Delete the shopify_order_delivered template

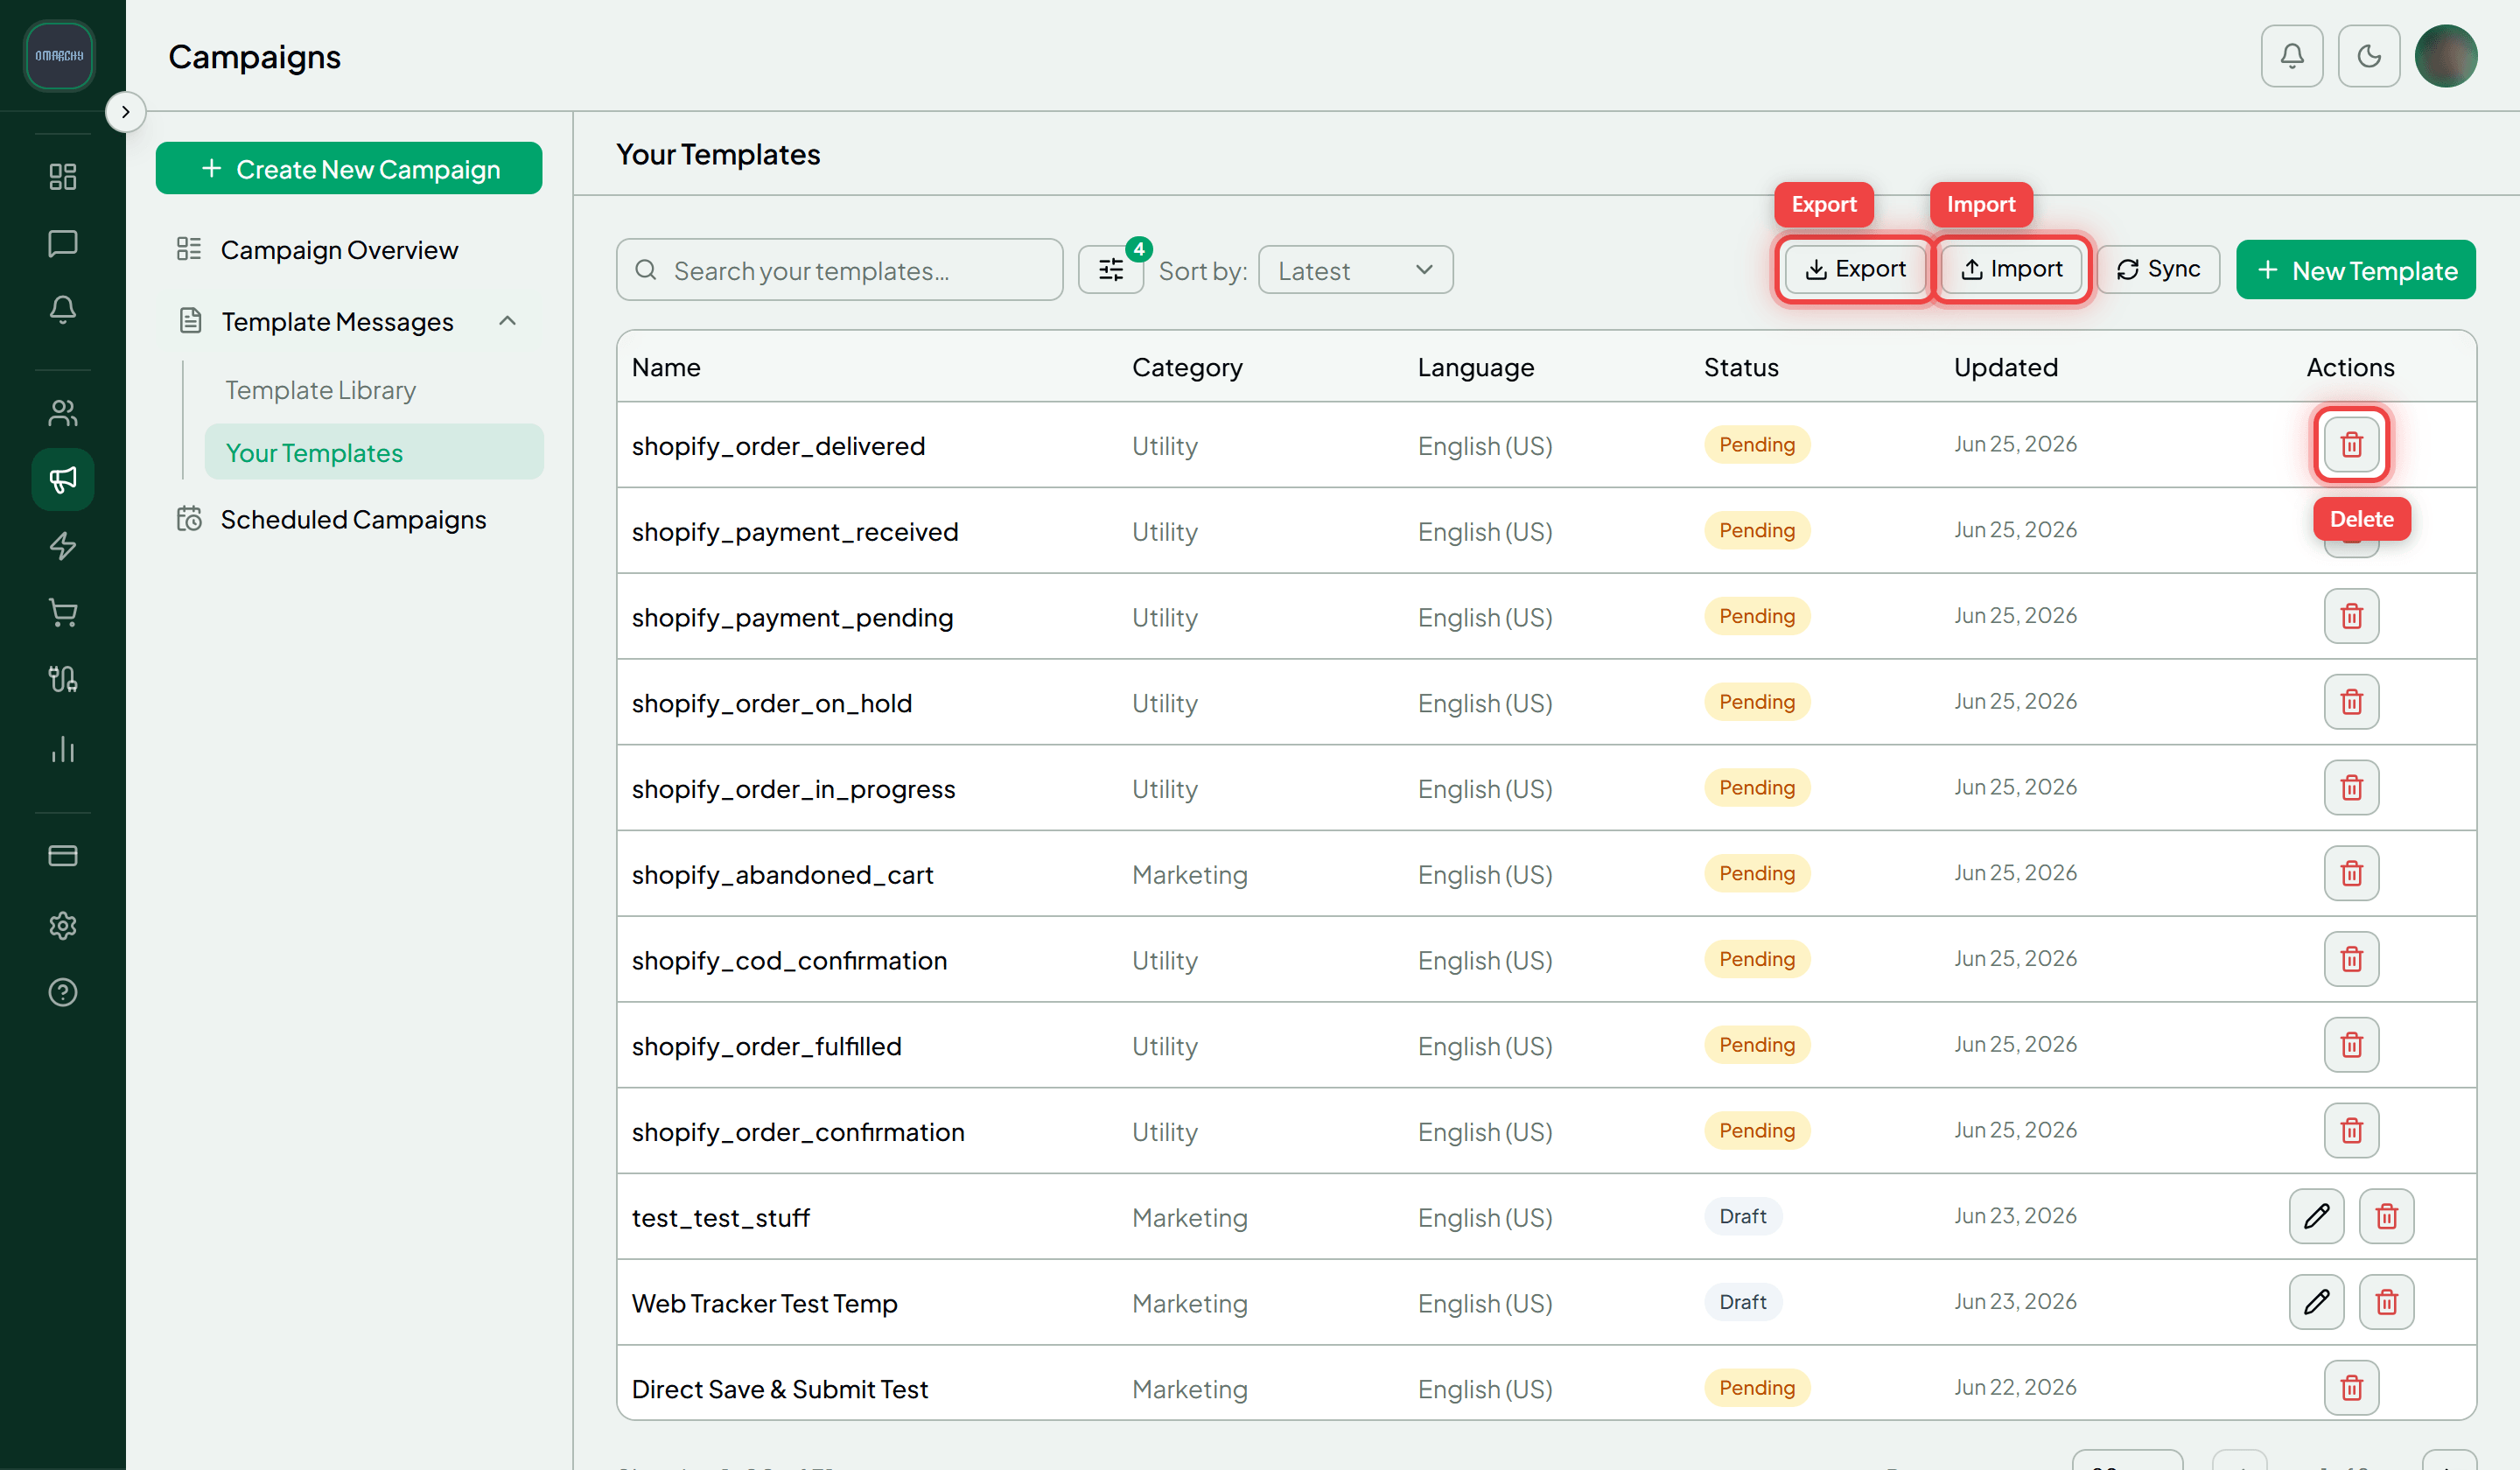pos(2351,444)
